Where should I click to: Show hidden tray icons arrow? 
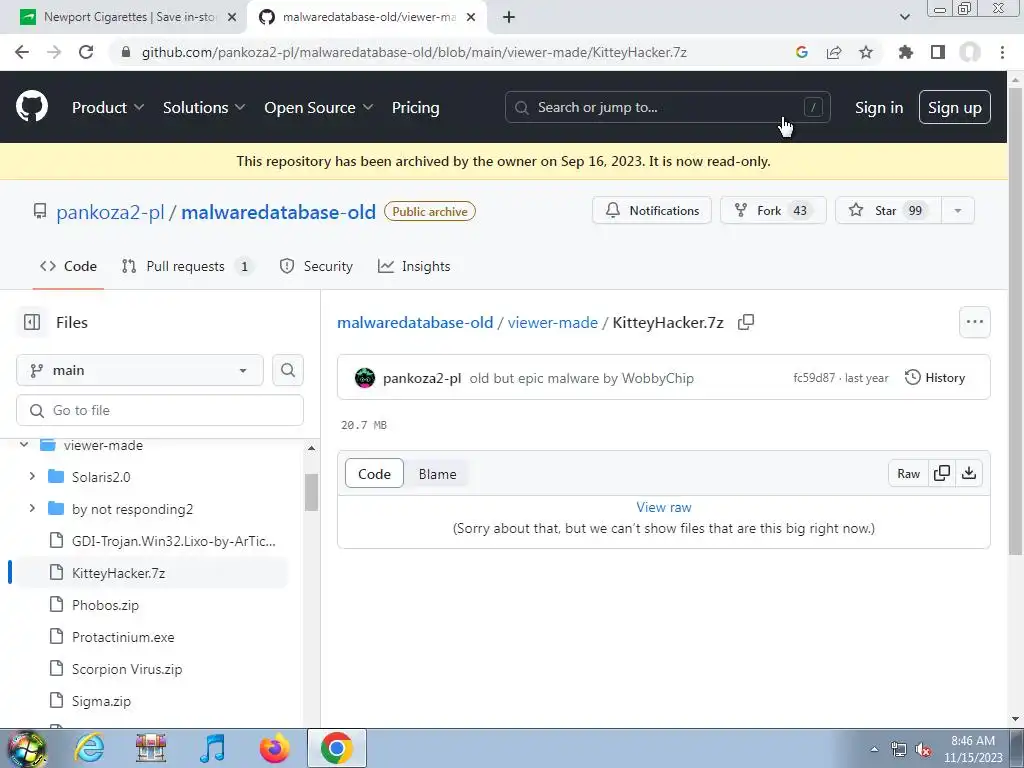(x=874, y=750)
